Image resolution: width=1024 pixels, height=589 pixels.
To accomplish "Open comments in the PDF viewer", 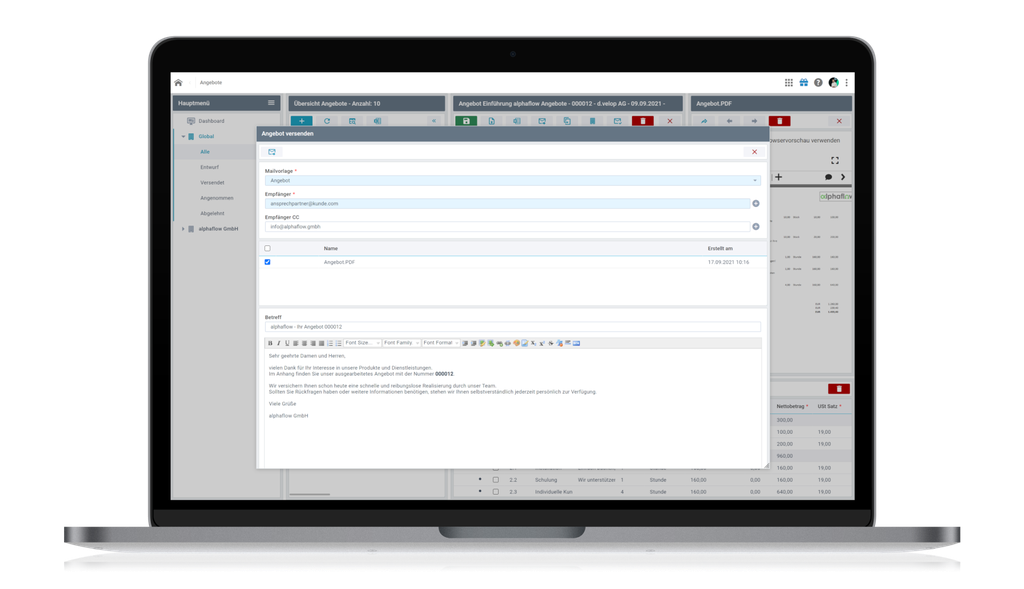I will tap(828, 177).
